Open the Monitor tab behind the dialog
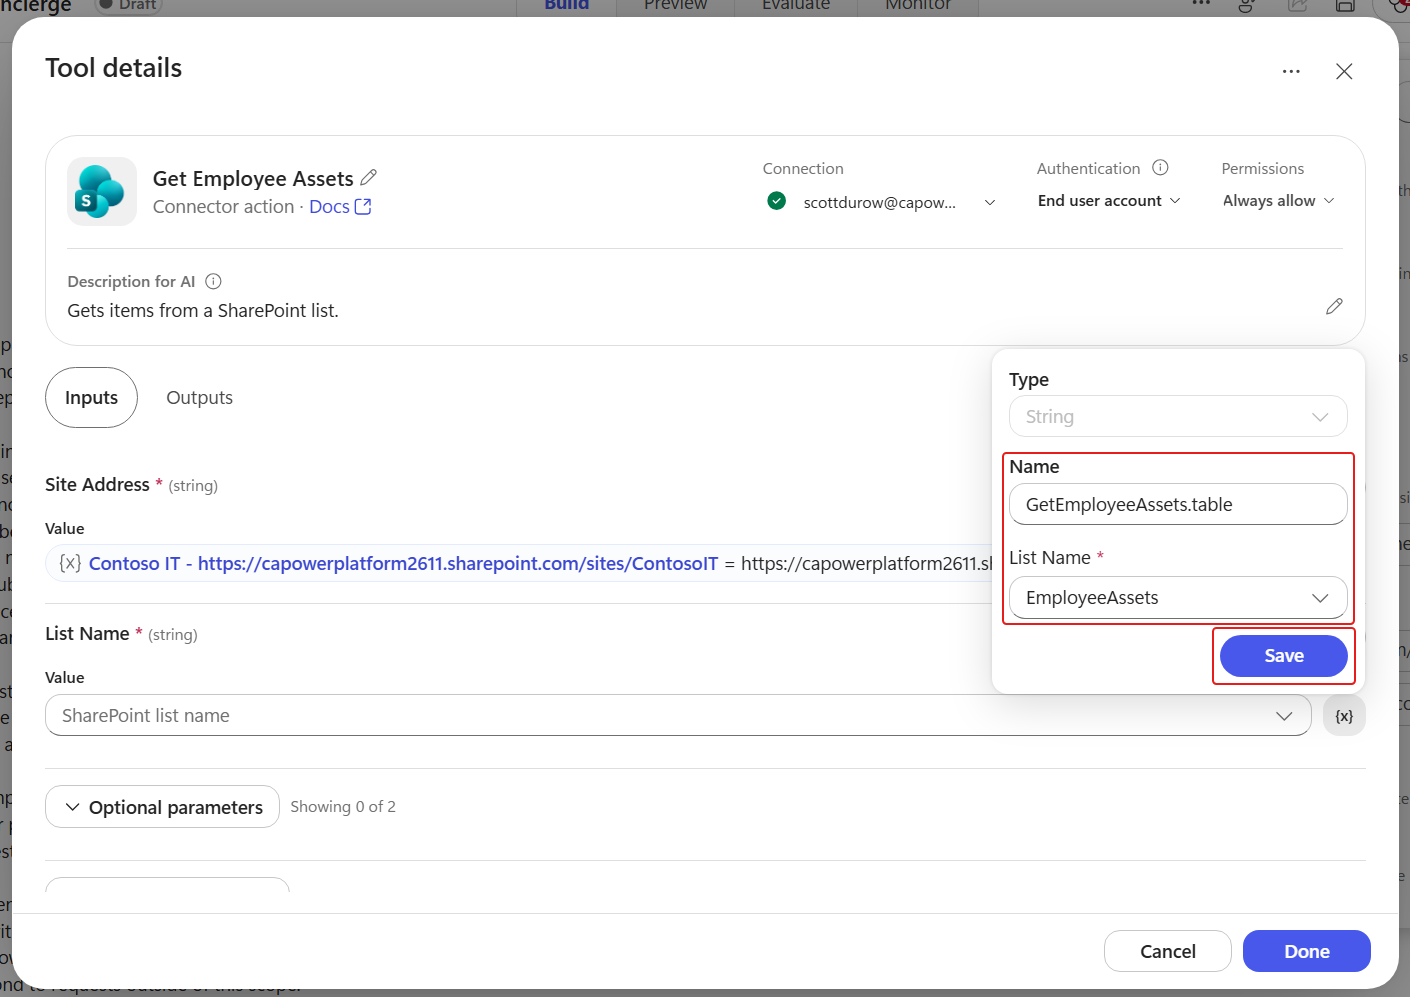Screen dimensions: 1410x997 [x=918, y=5]
